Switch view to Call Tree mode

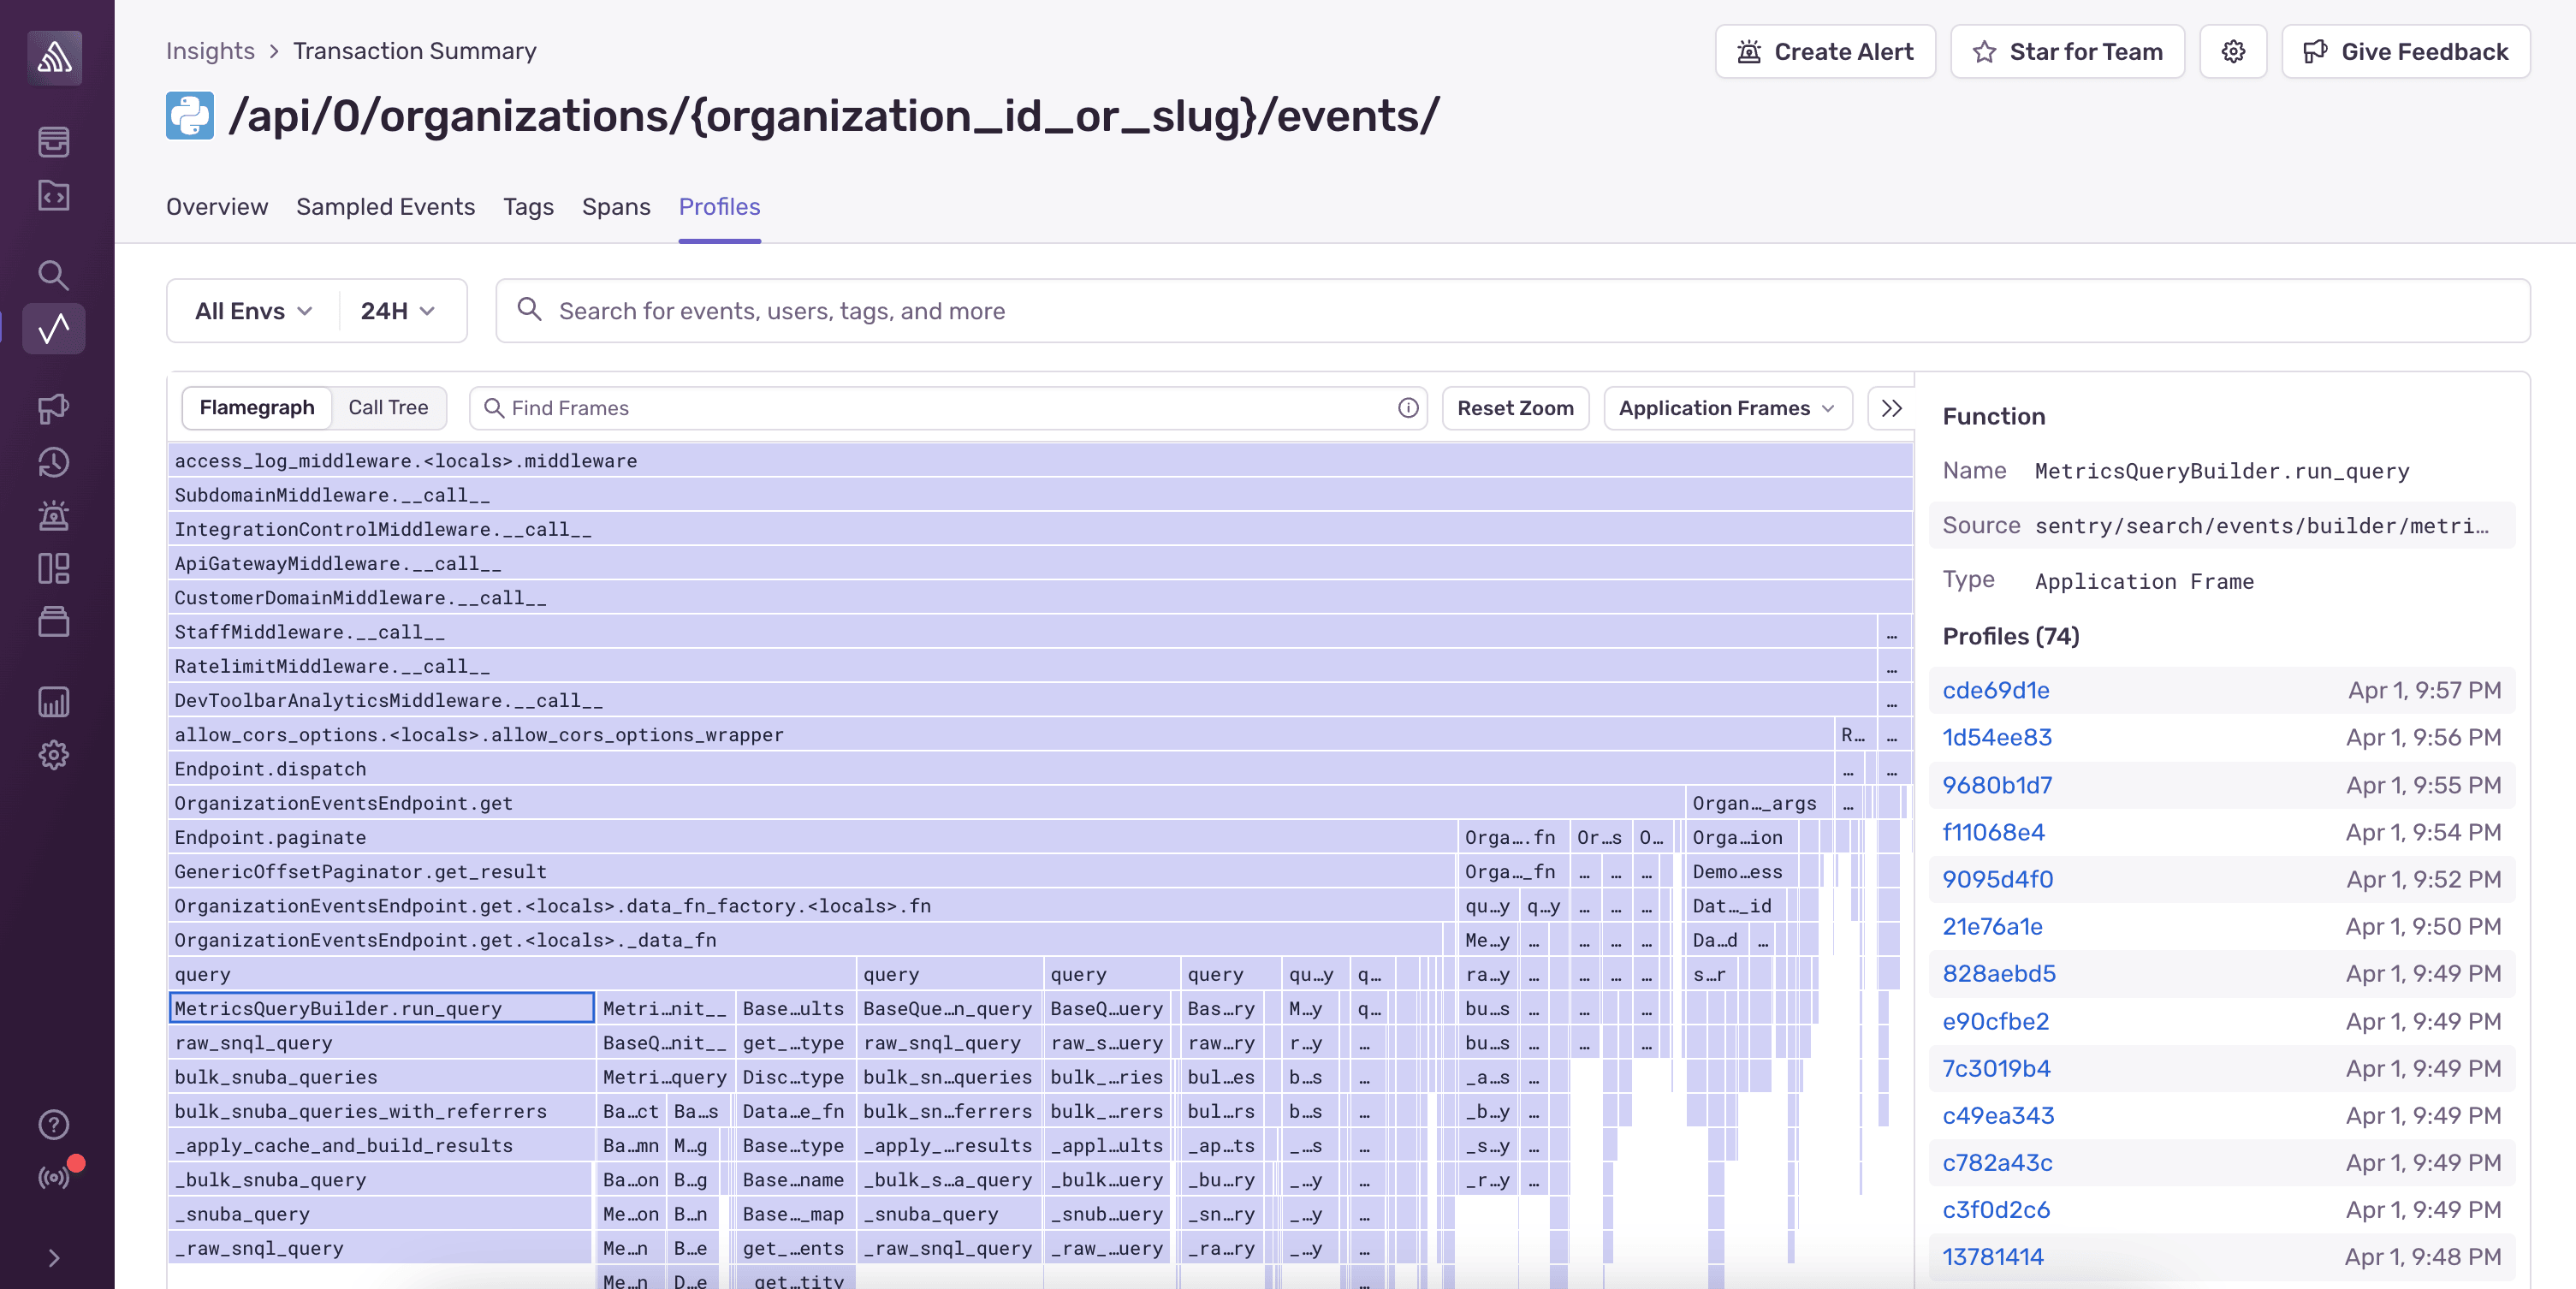(388, 407)
